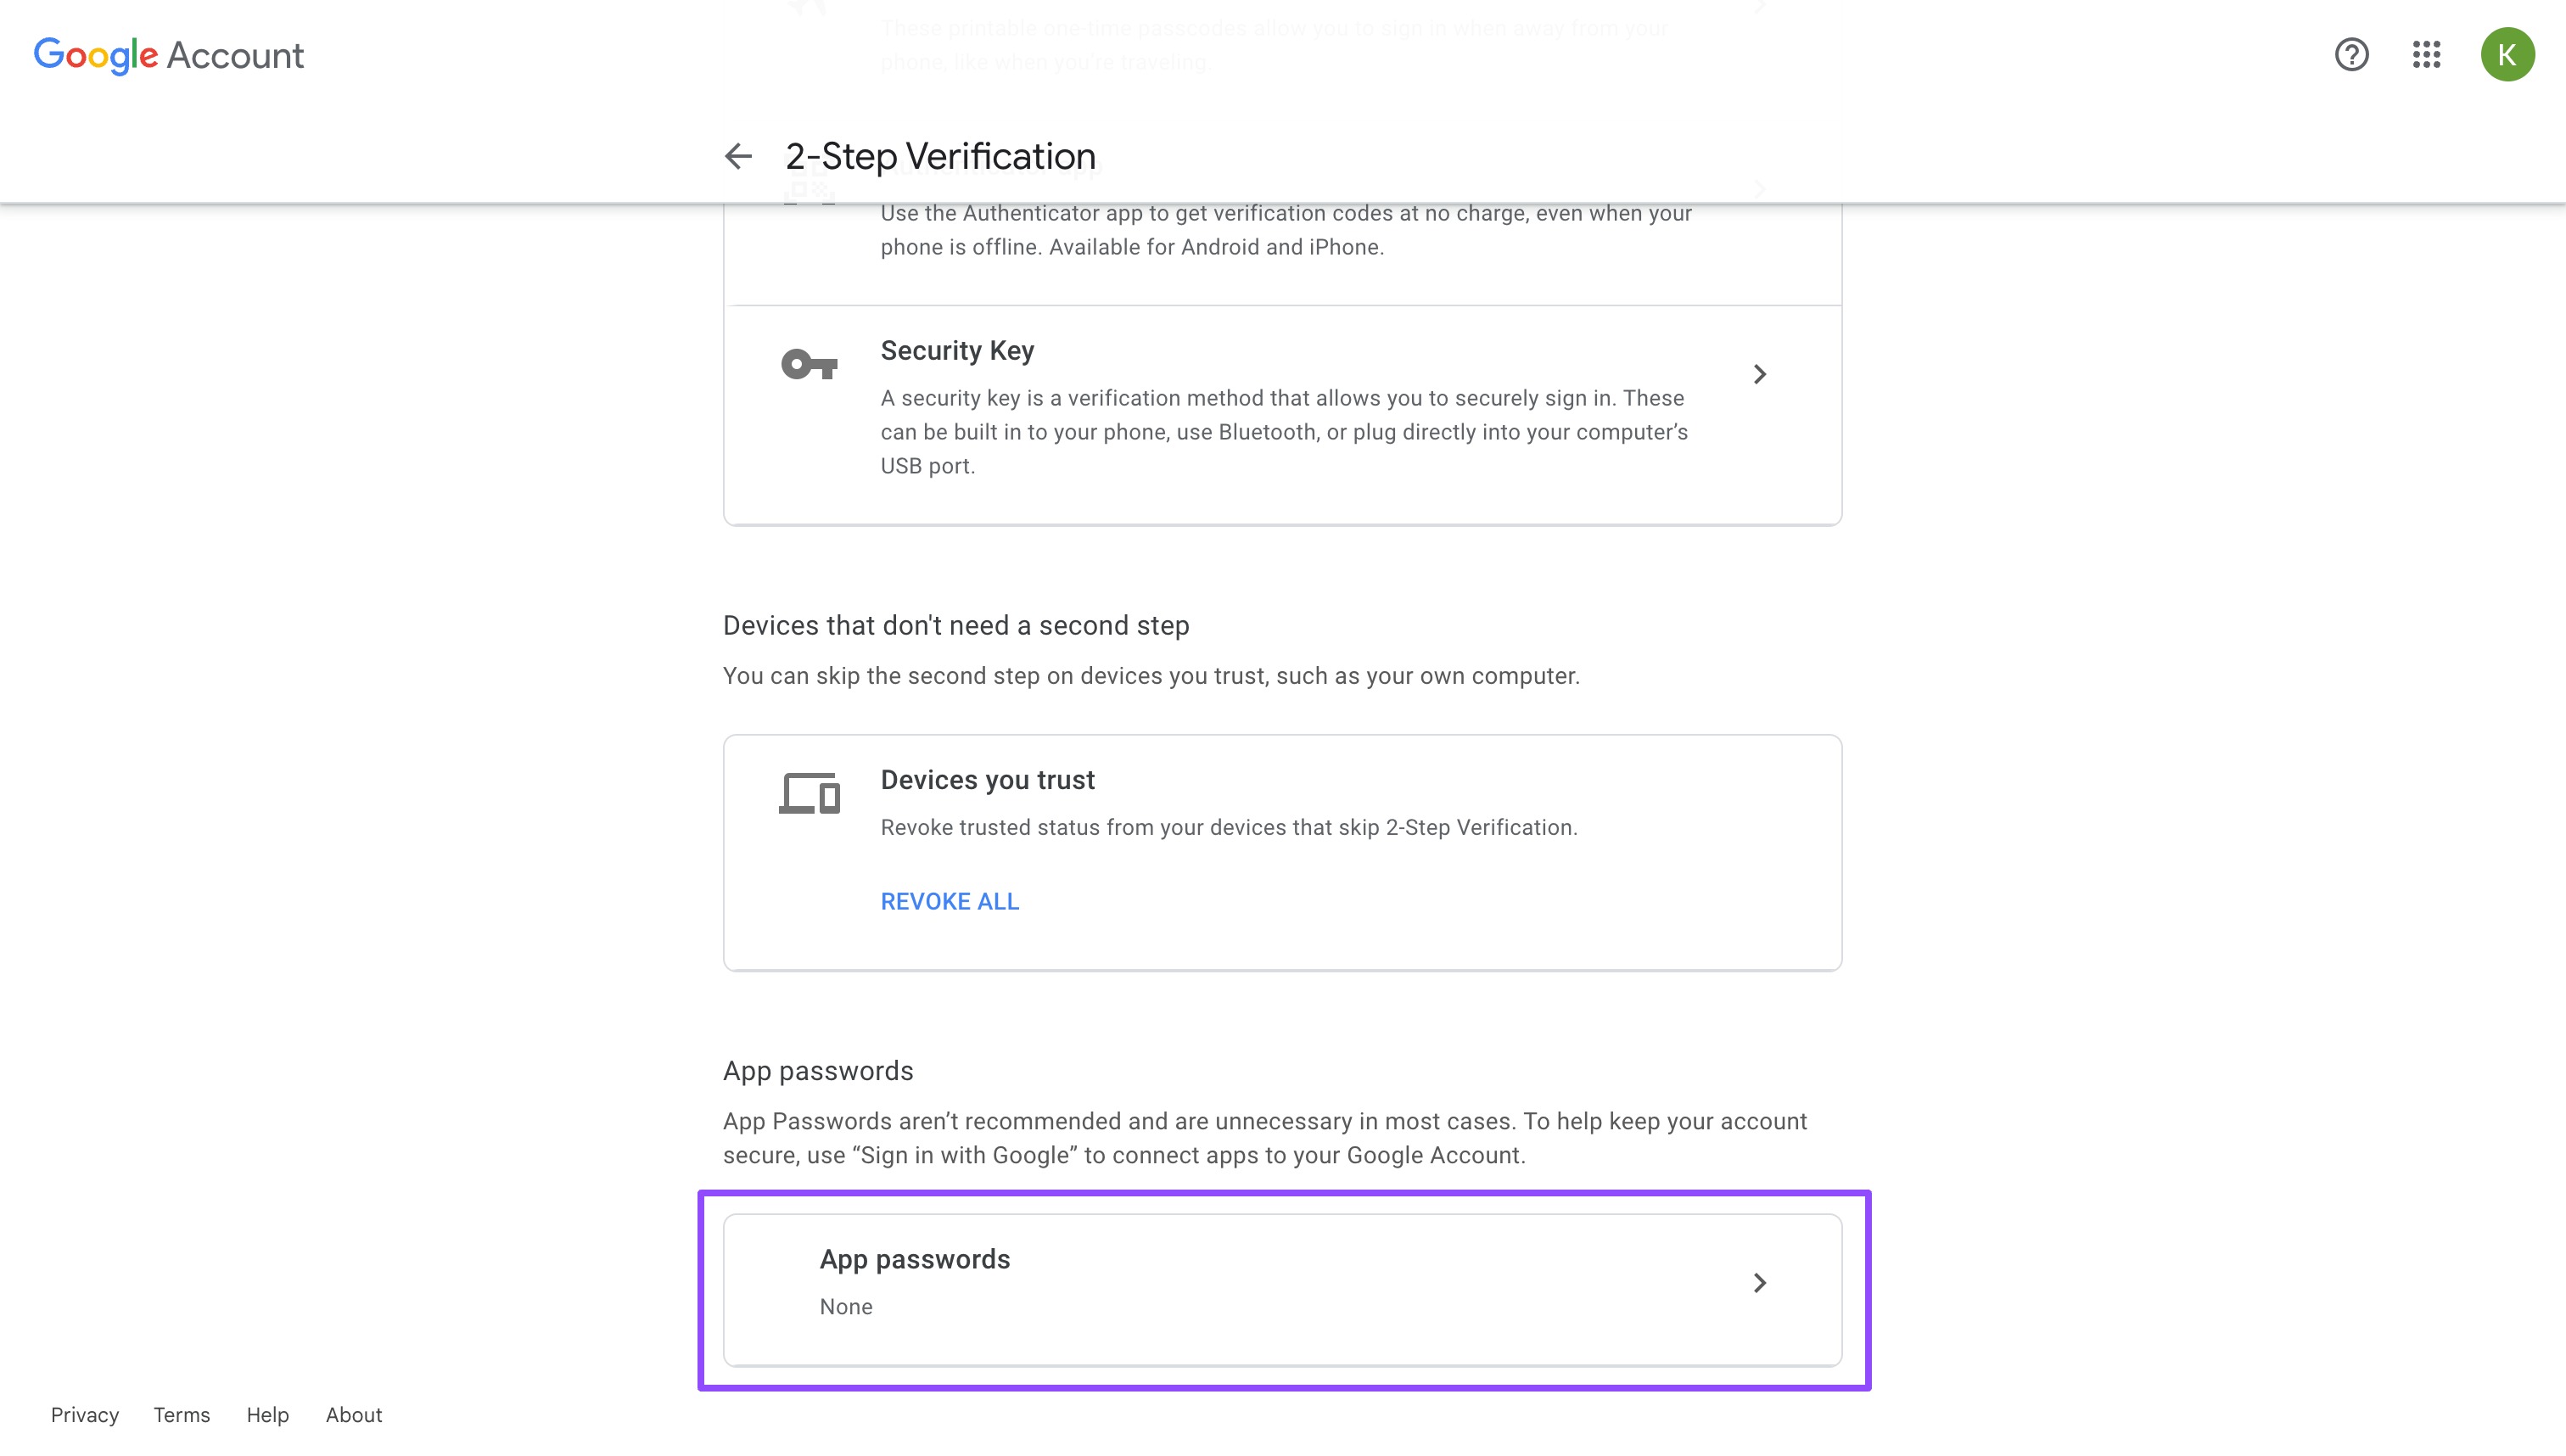
Task: Click the back arrow beside 2-Step Verification
Action: (x=738, y=156)
